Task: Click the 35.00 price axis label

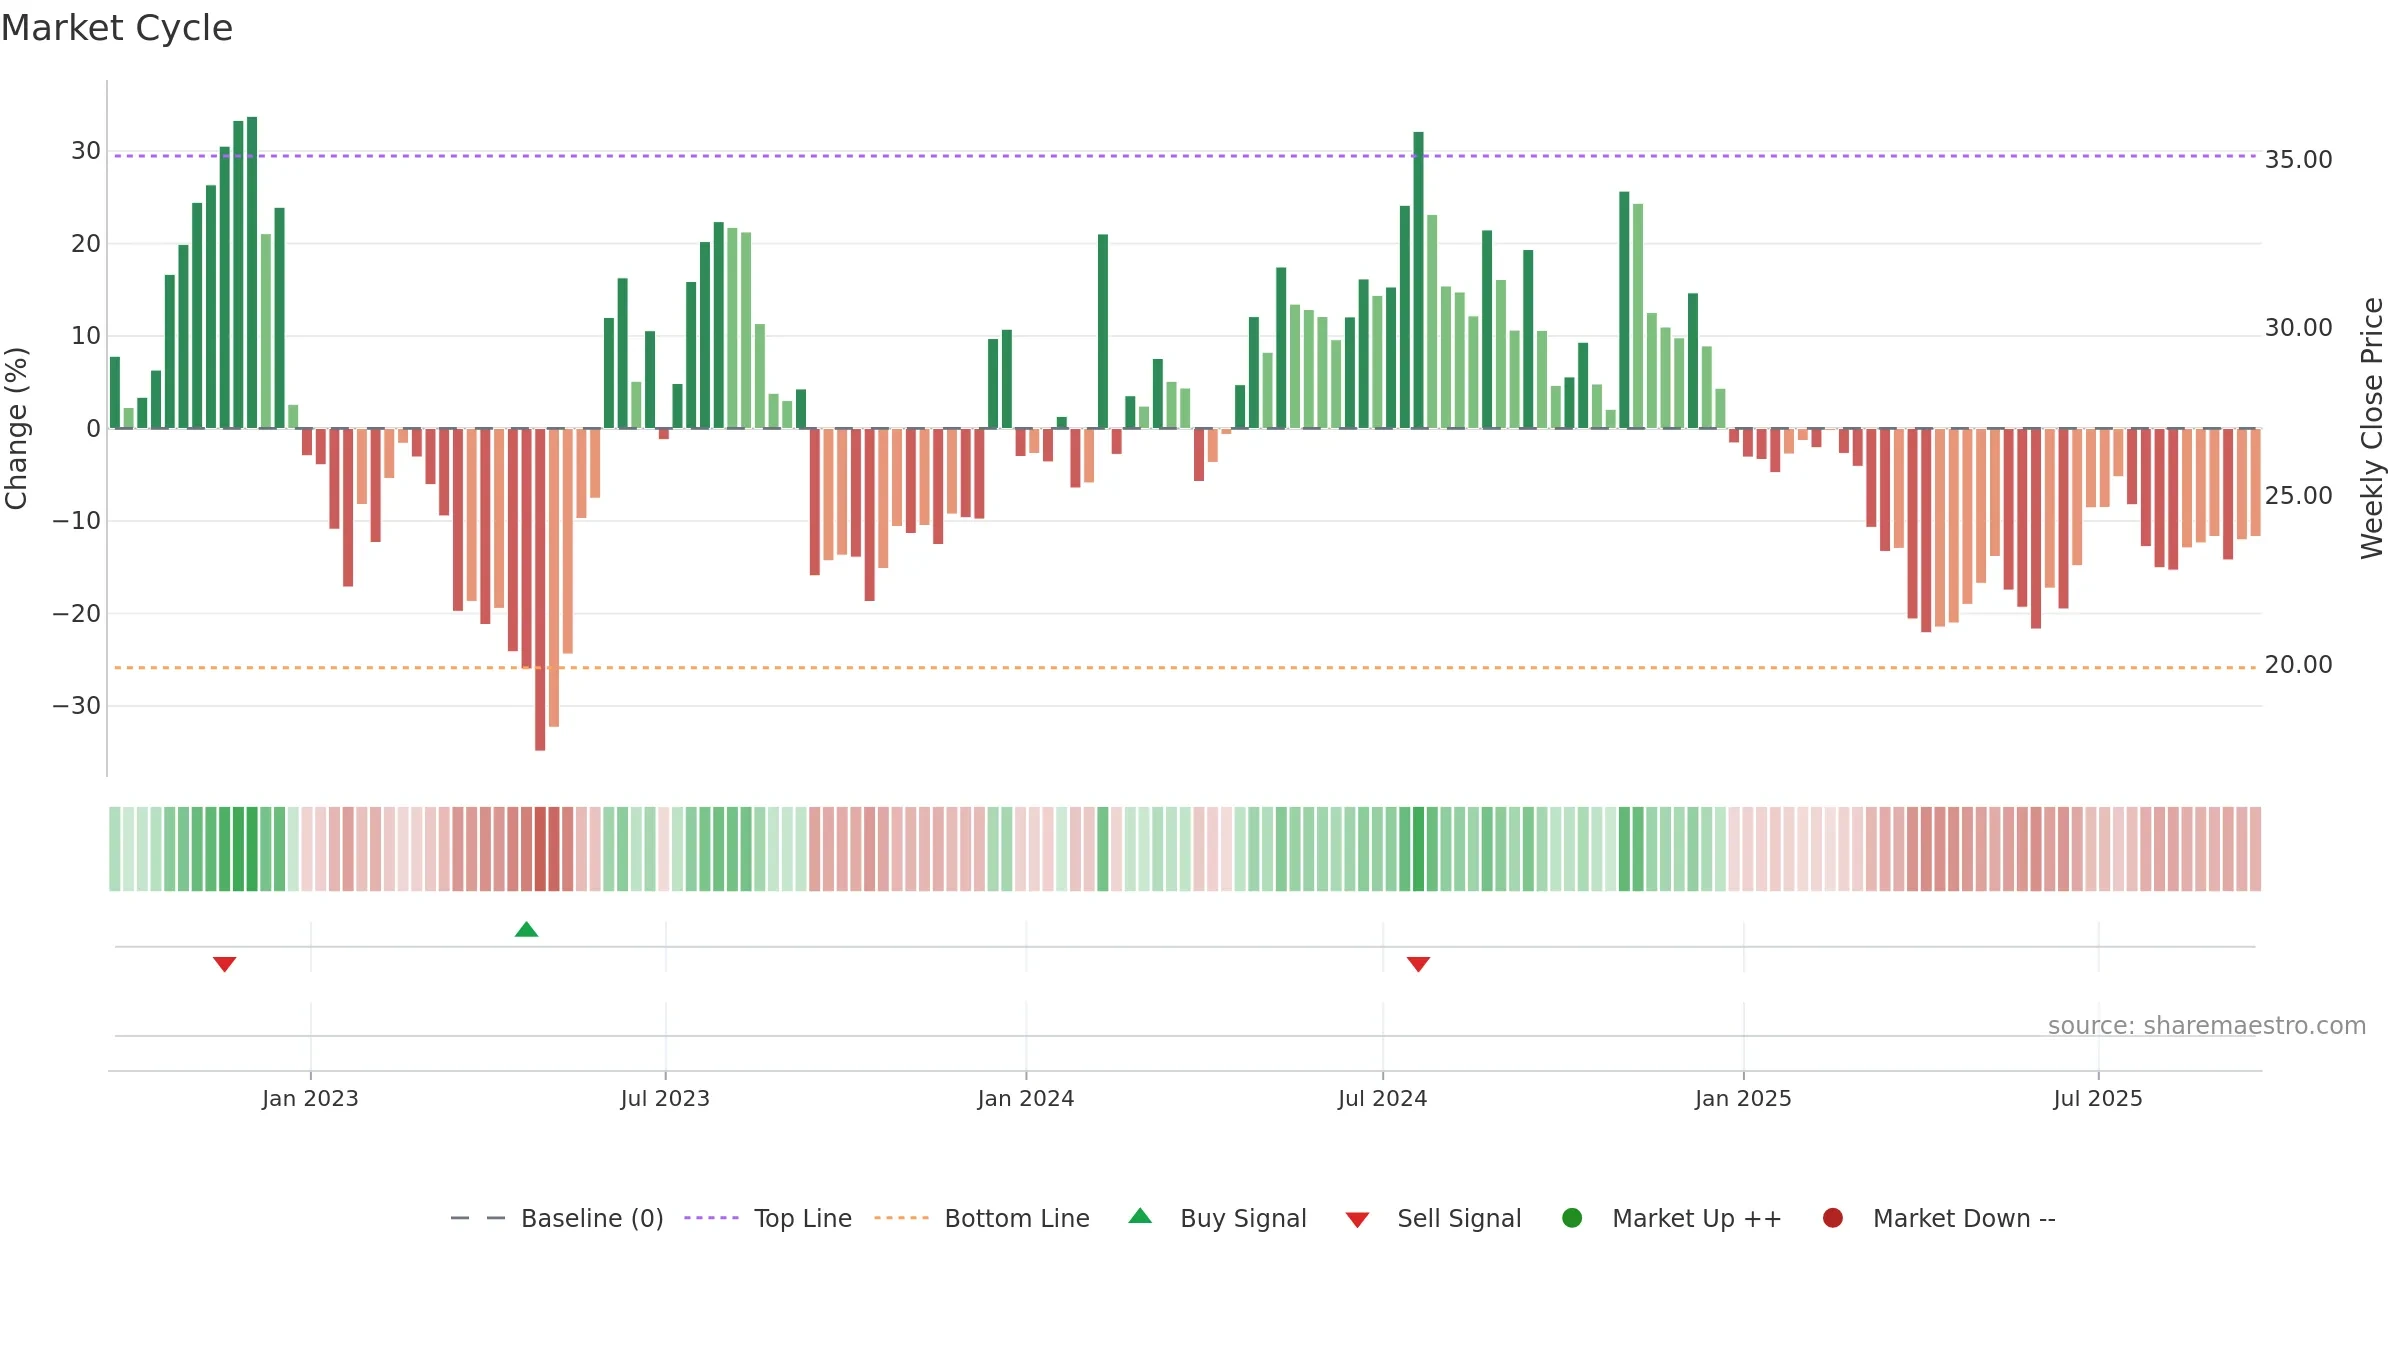Action: [x=2298, y=159]
